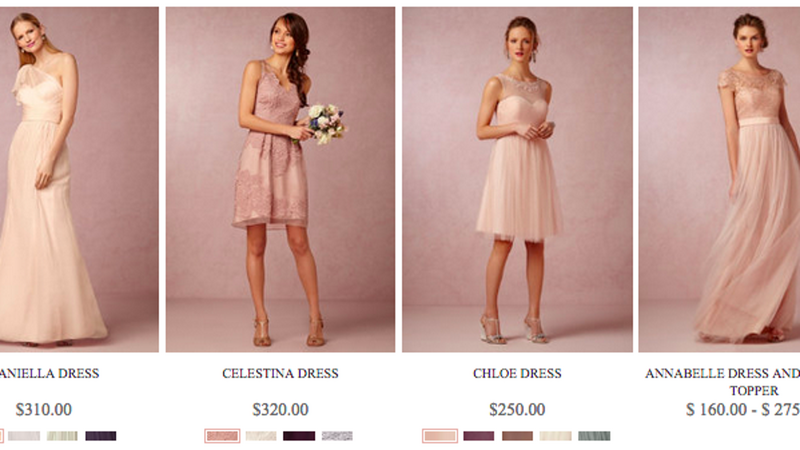The image size is (800, 450).
Task: Choose the cream swatch under Chloe Dress
Action: coord(556,436)
